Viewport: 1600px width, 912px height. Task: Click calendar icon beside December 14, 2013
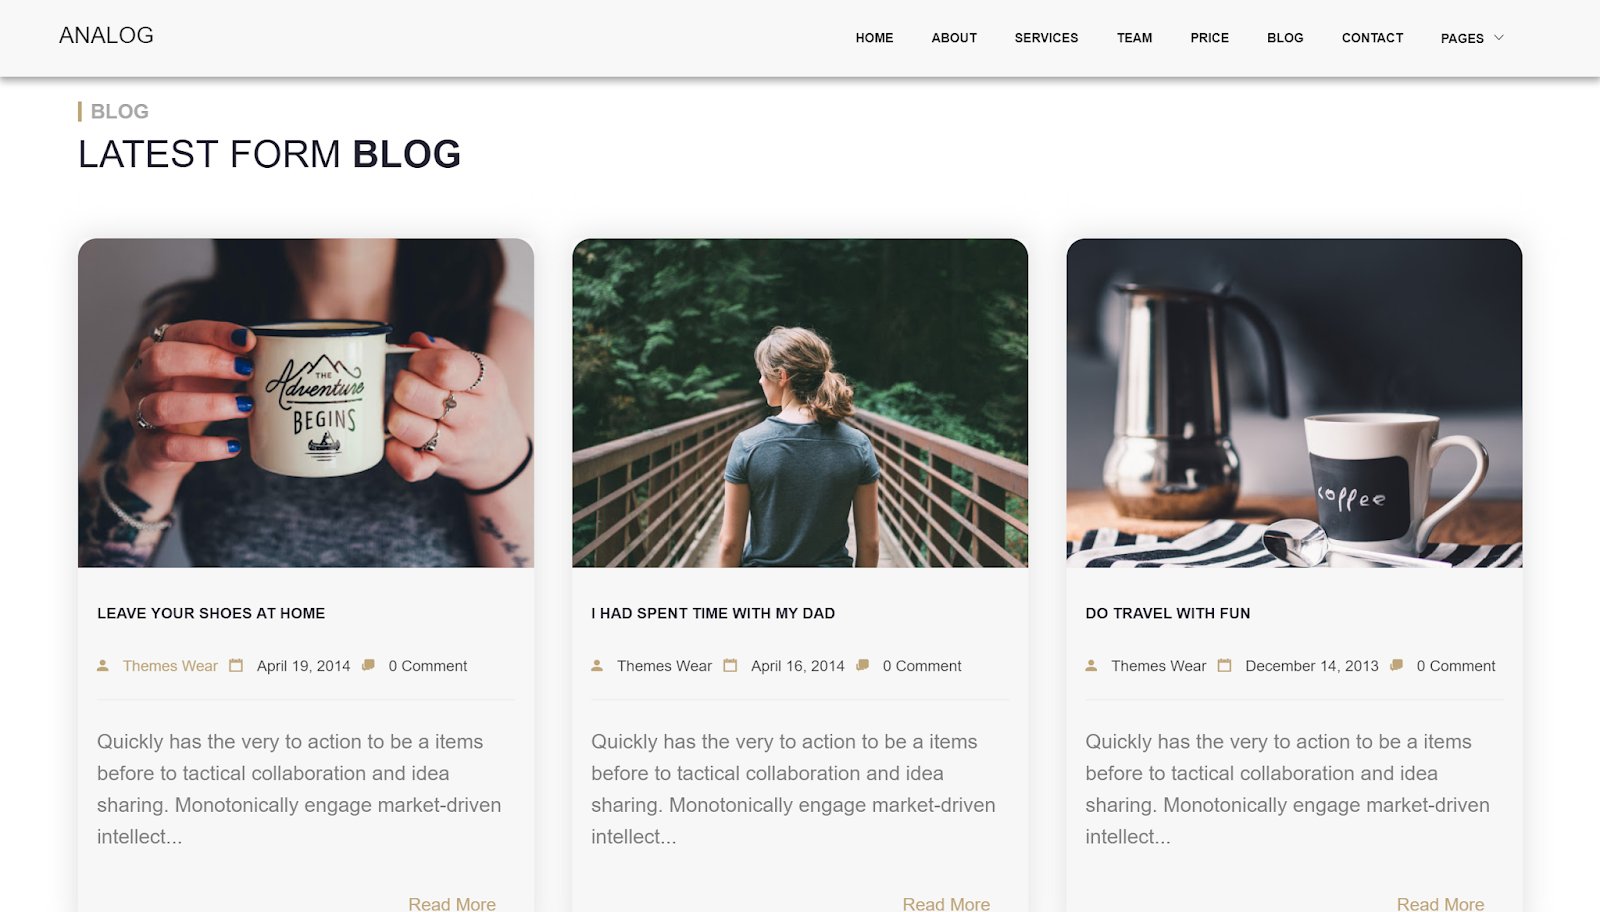tap(1224, 666)
